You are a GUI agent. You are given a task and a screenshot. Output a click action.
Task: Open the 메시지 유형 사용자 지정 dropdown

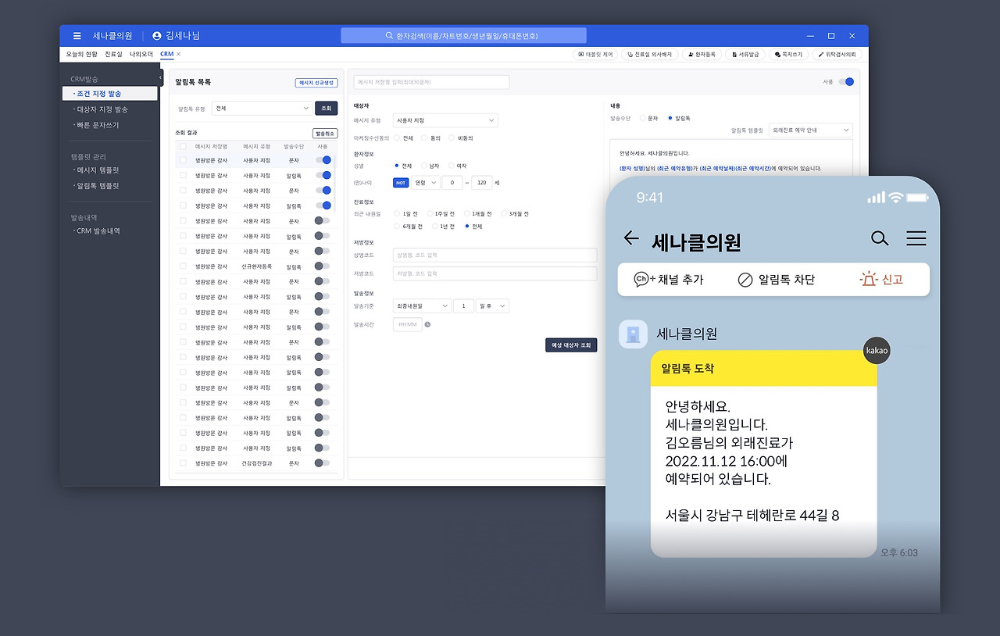pos(445,120)
